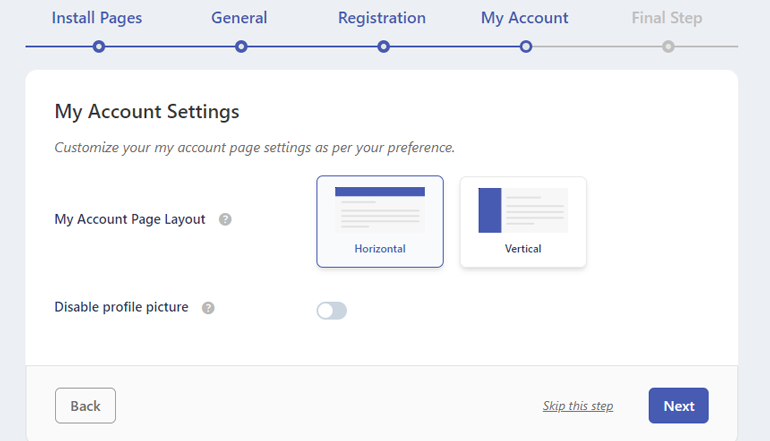The height and width of the screenshot is (441, 770).
Task: Click the Vertical layout preview image
Action: click(523, 210)
